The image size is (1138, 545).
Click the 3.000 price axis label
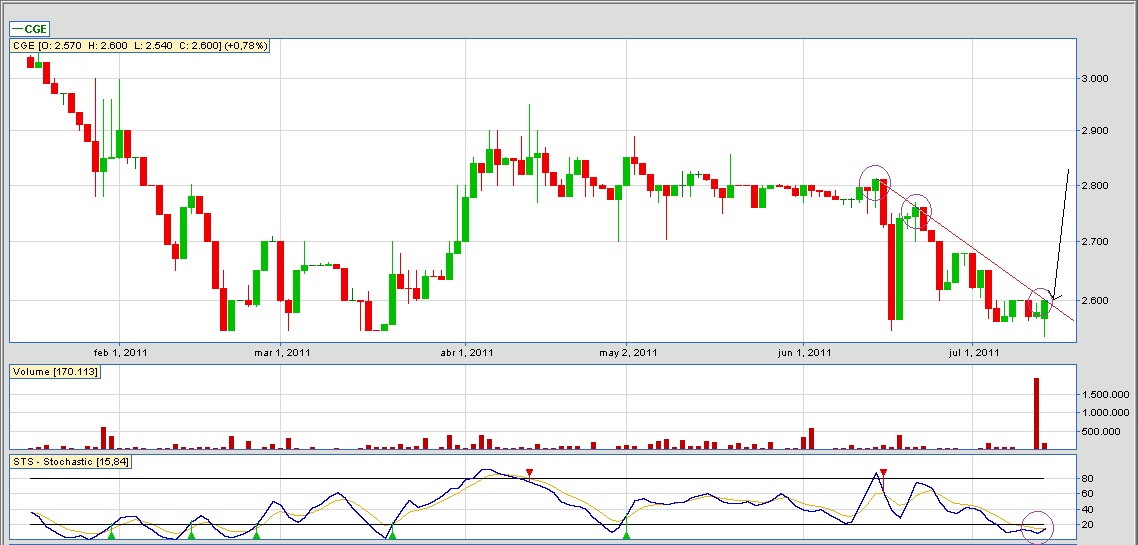pos(1098,78)
